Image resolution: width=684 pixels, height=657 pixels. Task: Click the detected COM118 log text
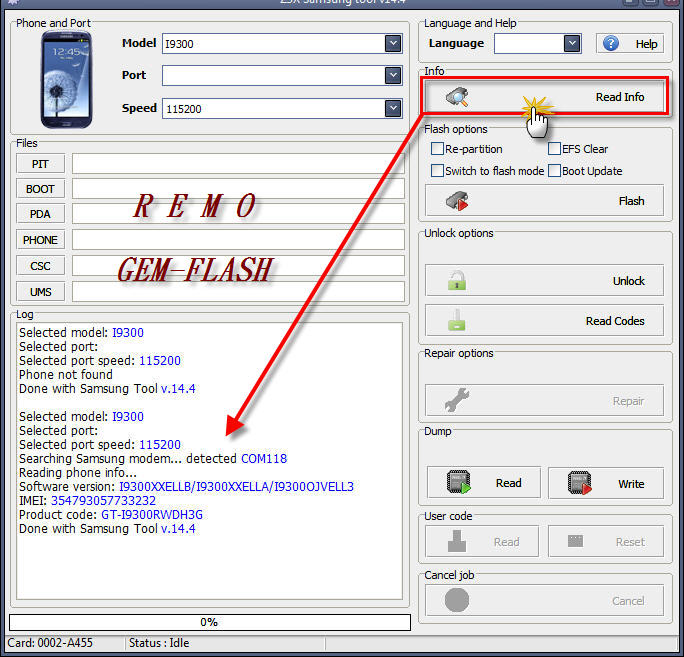pyautogui.click(x=264, y=459)
